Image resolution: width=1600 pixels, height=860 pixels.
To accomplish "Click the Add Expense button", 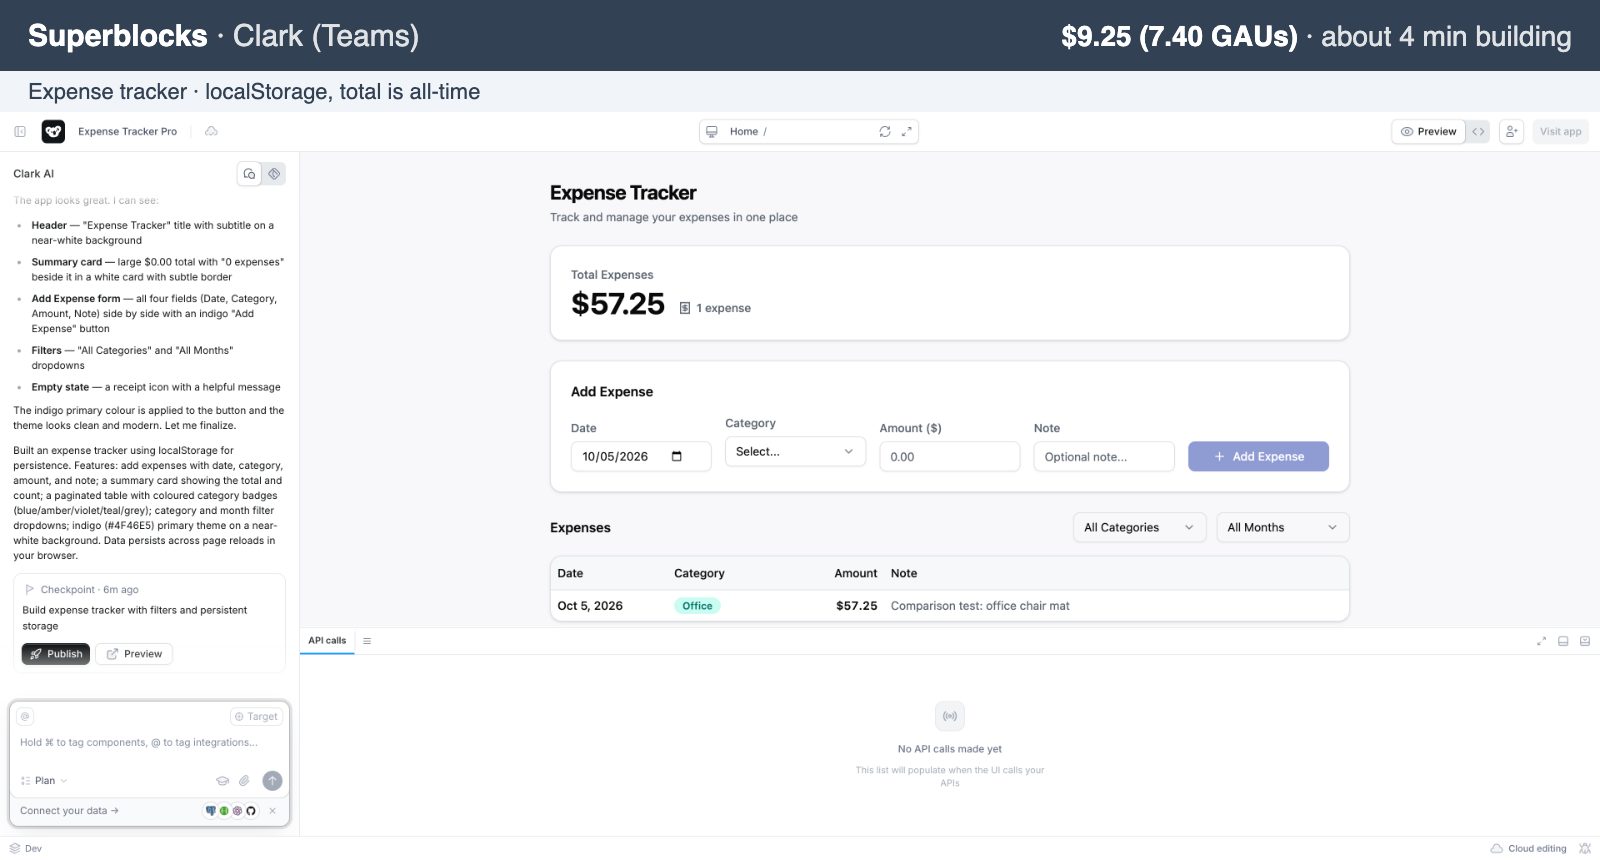I will (x=1258, y=456).
